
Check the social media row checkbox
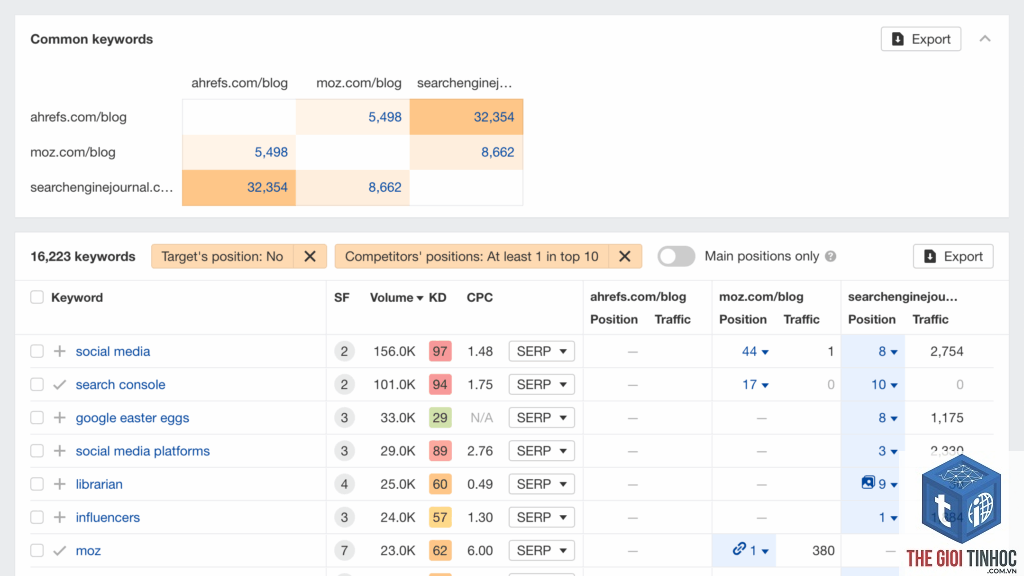pyautogui.click(x=37, y=351)
